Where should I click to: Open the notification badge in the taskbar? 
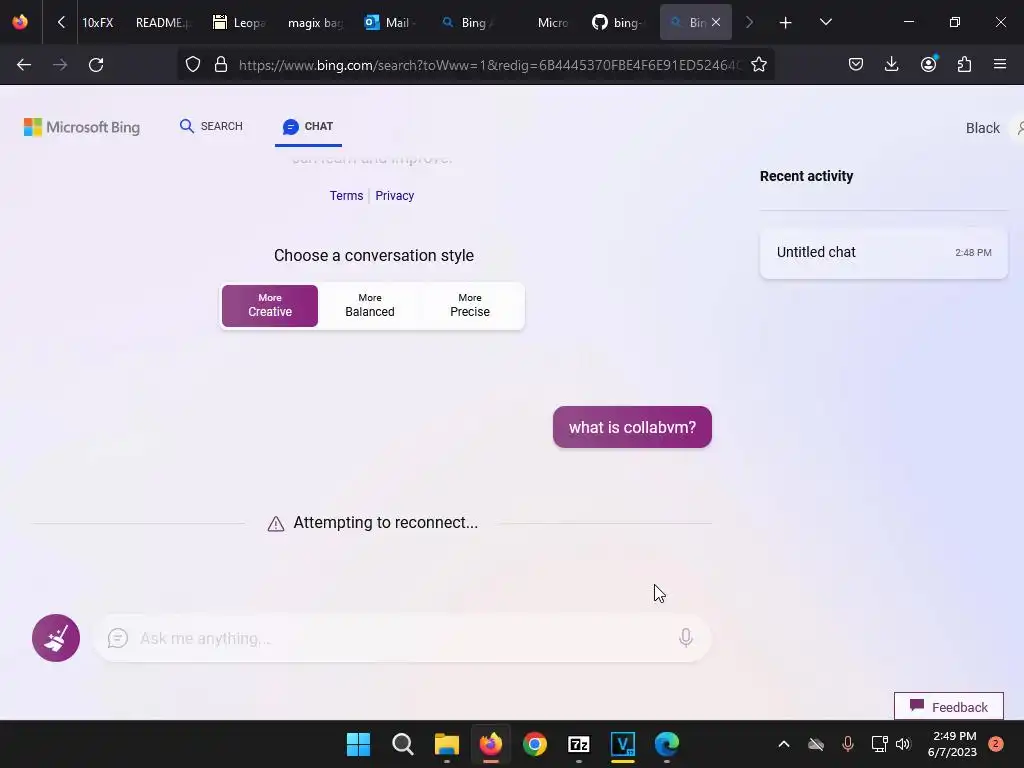tap(995, 744)
